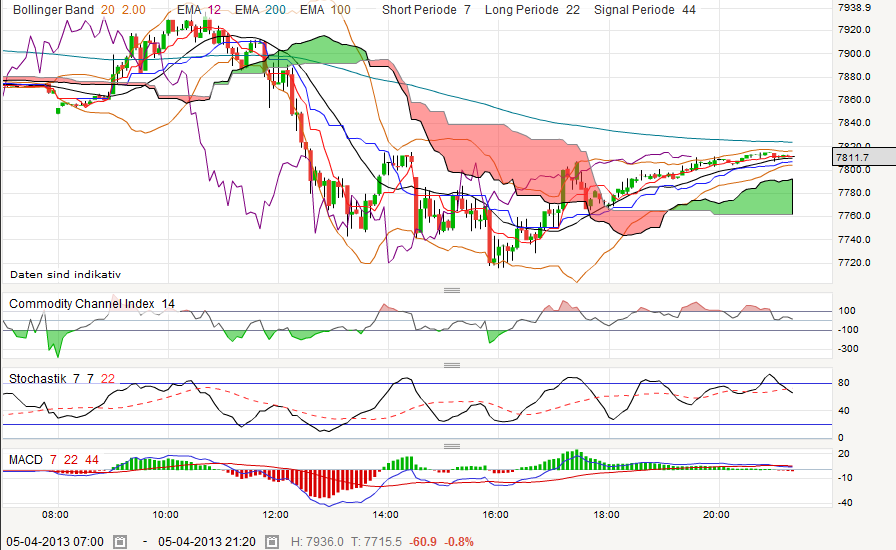Click the MACD 7 22 44 title

click(54, 460)
